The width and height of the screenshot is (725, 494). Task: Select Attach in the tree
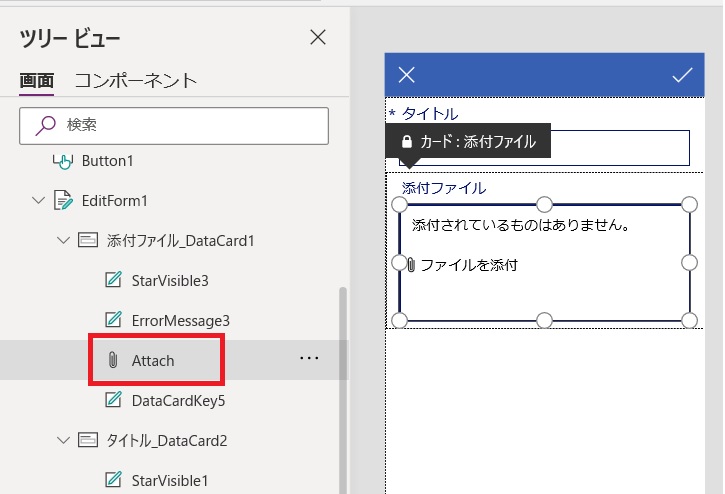pos(153,360)
